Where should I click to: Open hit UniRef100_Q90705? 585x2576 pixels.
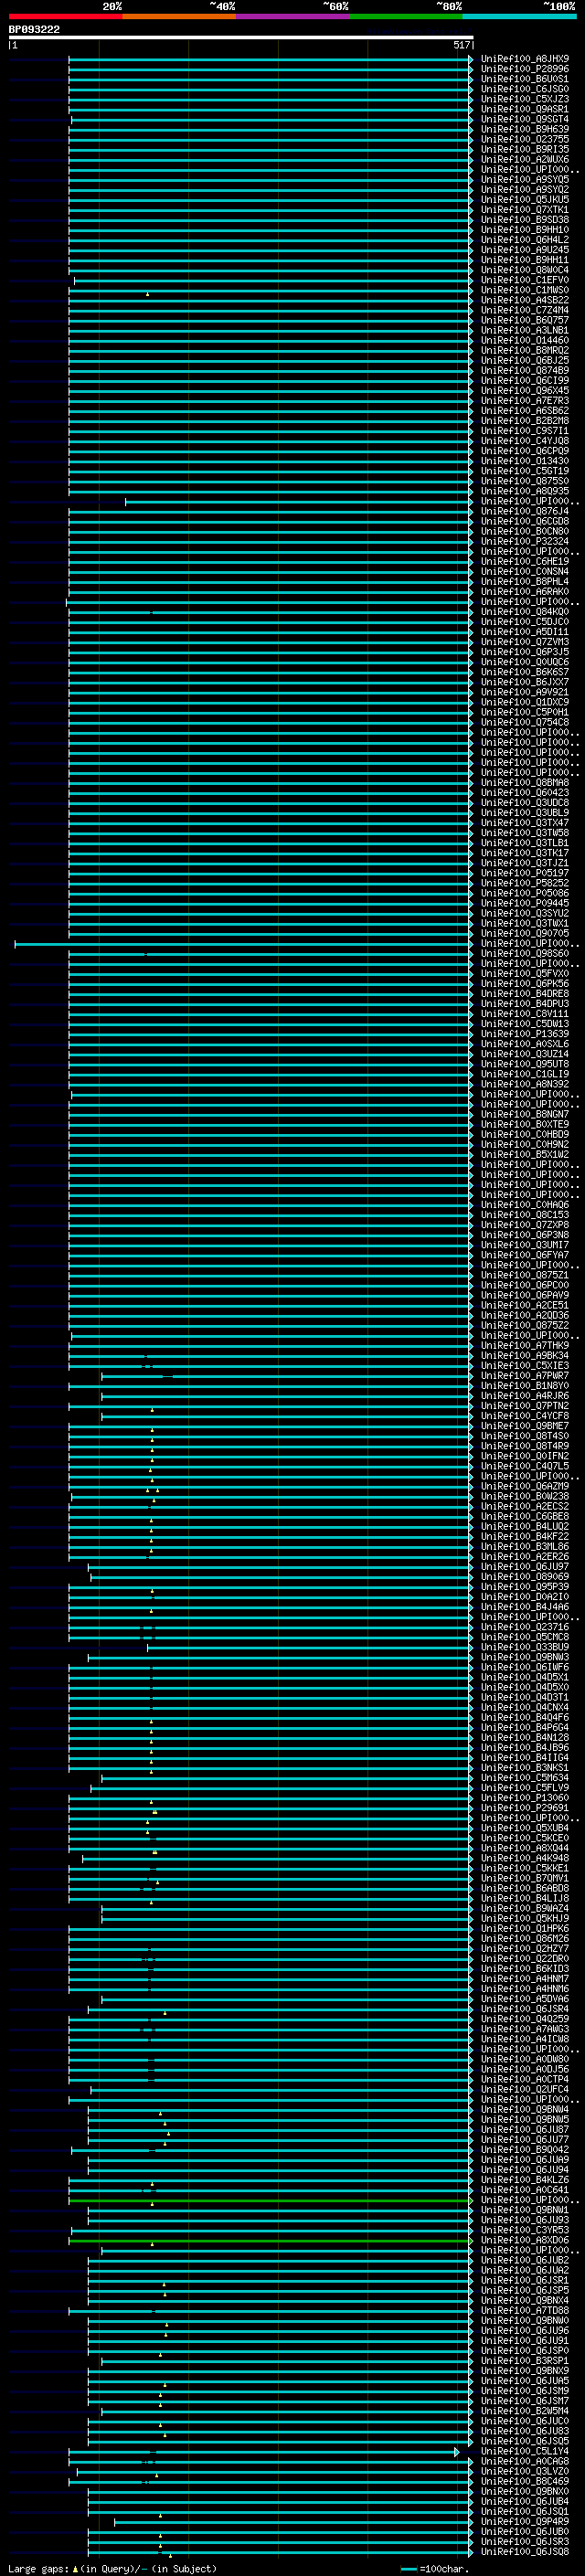pyautogui.click(x=525, y=933)
